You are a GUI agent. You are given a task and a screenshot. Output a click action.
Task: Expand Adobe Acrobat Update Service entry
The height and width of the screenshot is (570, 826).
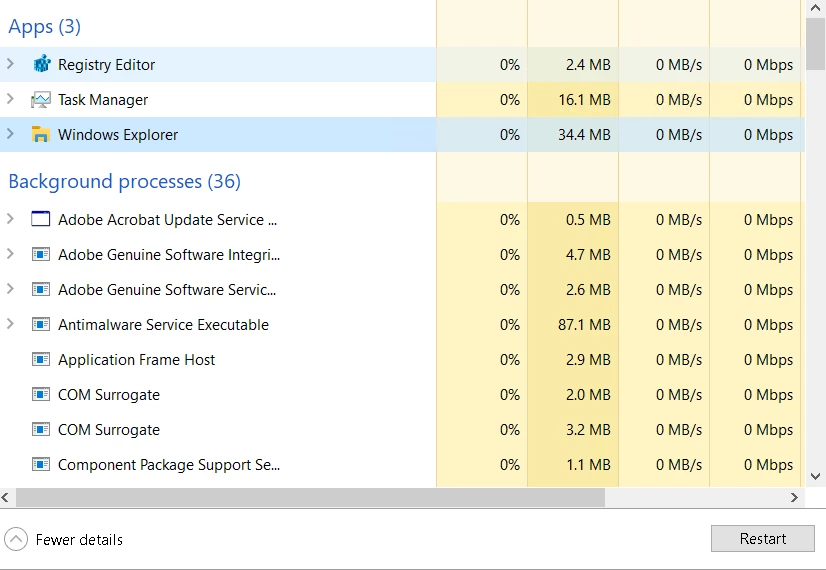[x=10, y=219]
